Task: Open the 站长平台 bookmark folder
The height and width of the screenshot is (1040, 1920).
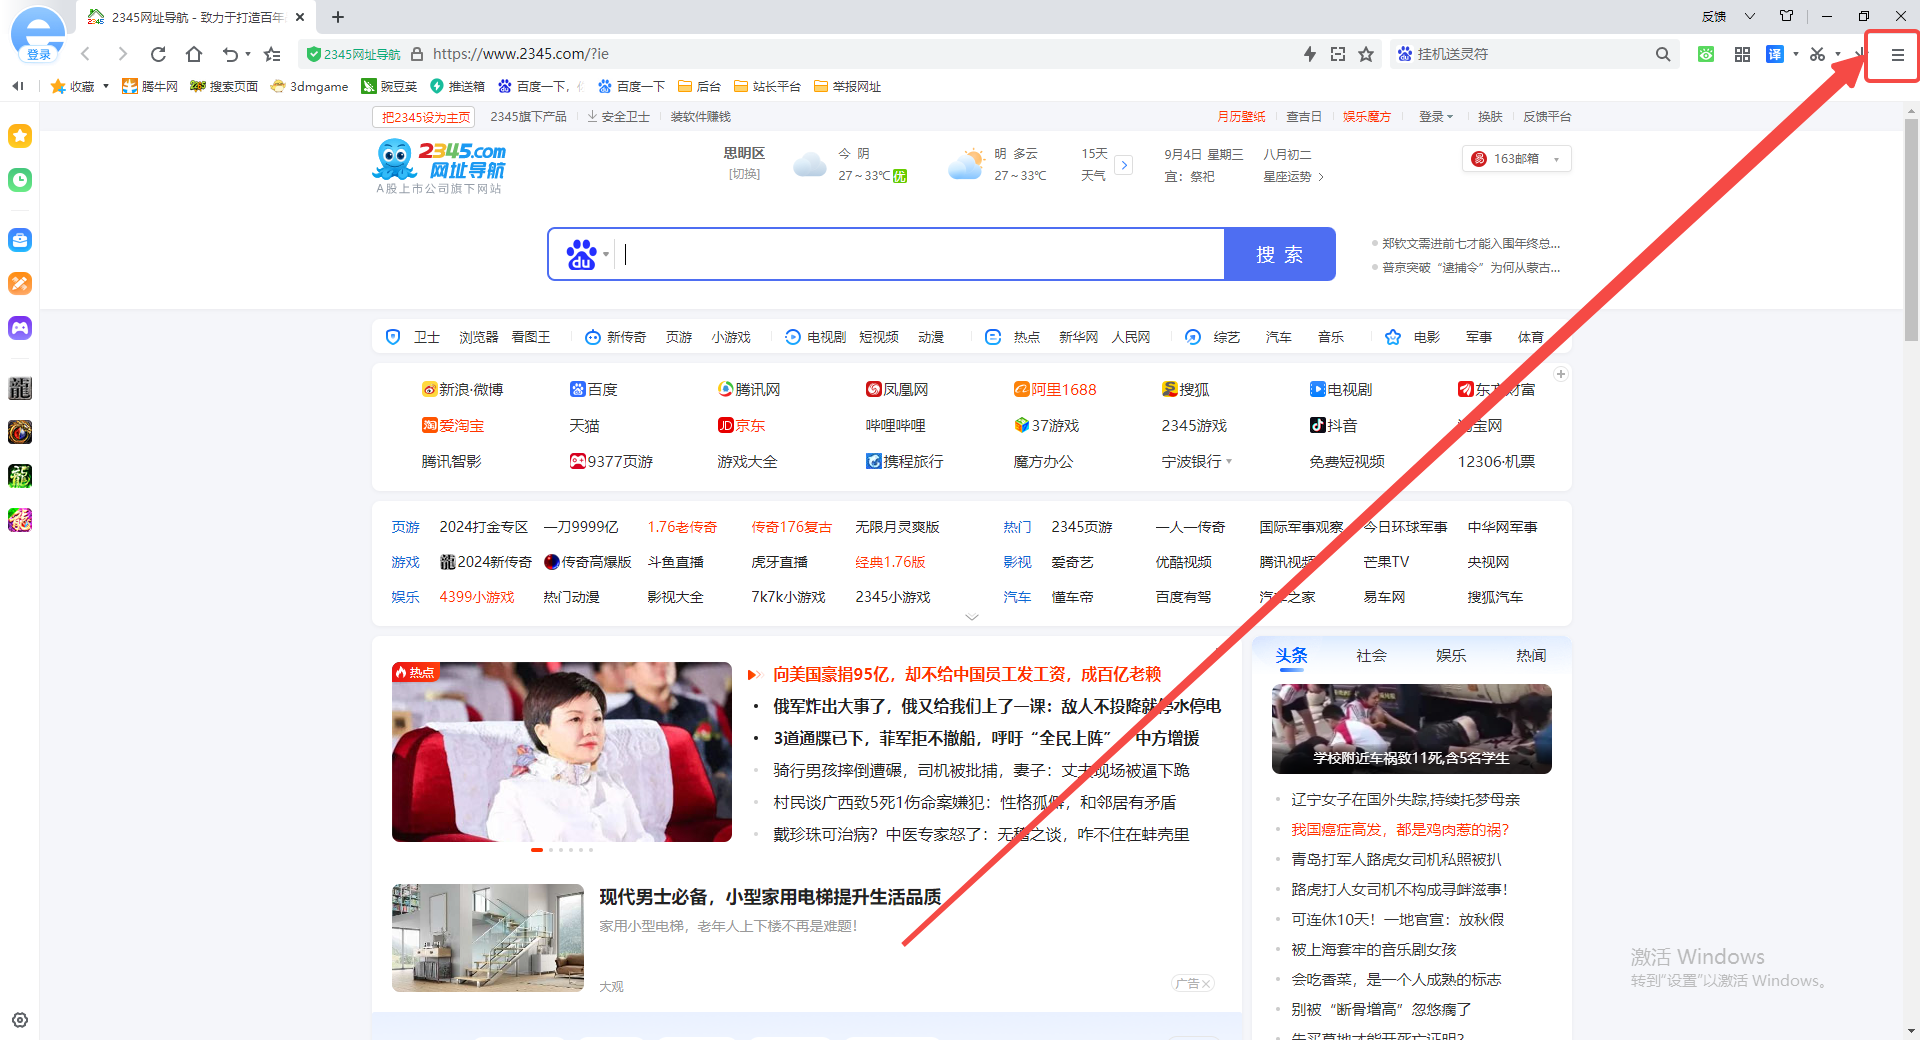Action: [767, 86]
